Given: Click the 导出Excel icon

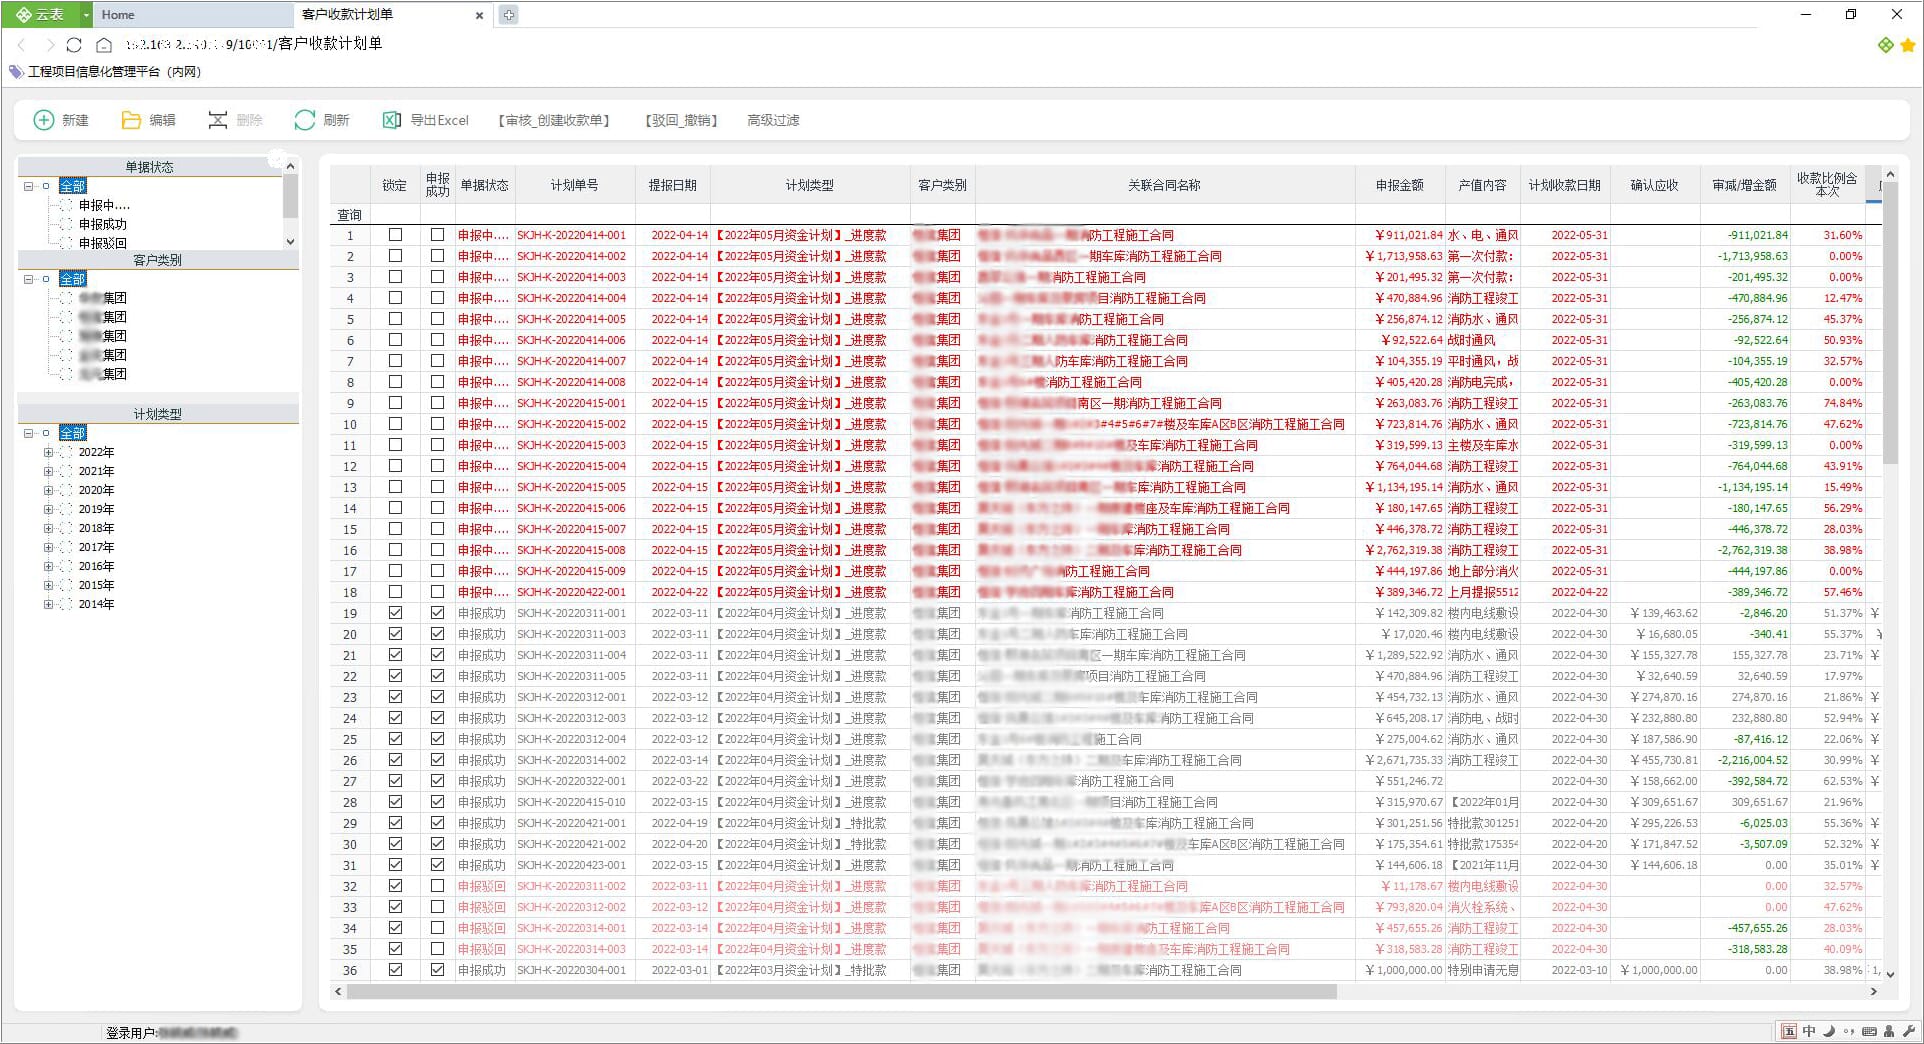Looking at the screenshot, I should (392, 120).
